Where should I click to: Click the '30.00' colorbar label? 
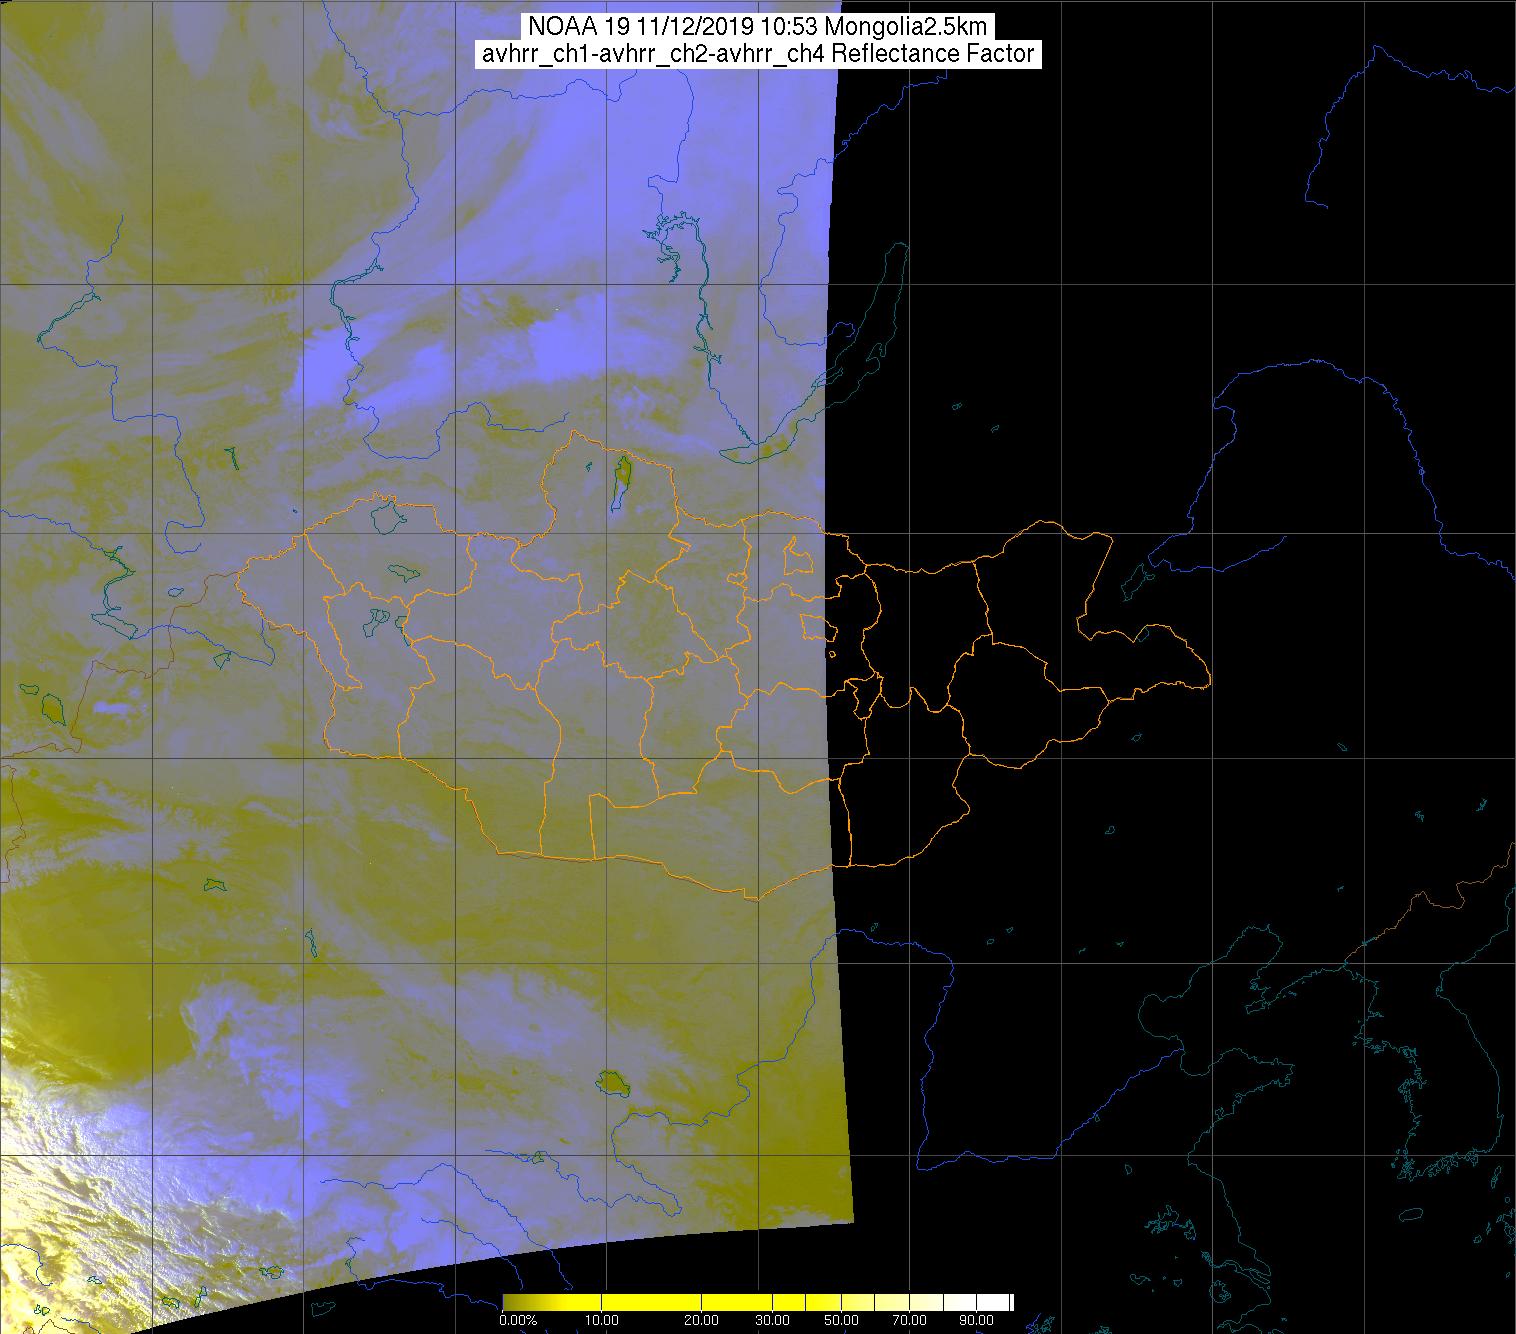point(775,1321)
